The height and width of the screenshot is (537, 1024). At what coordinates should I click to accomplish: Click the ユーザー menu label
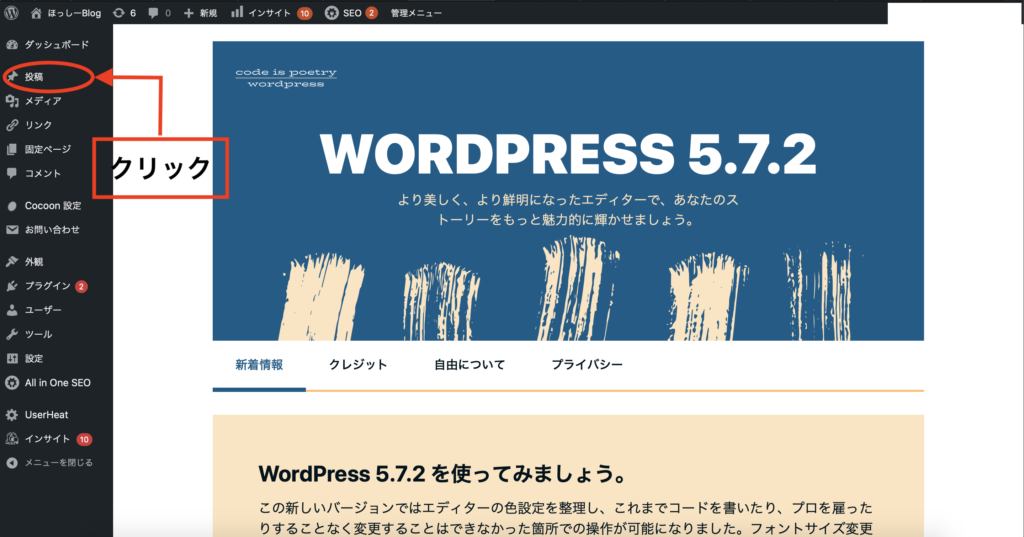[x=43, y=310]
